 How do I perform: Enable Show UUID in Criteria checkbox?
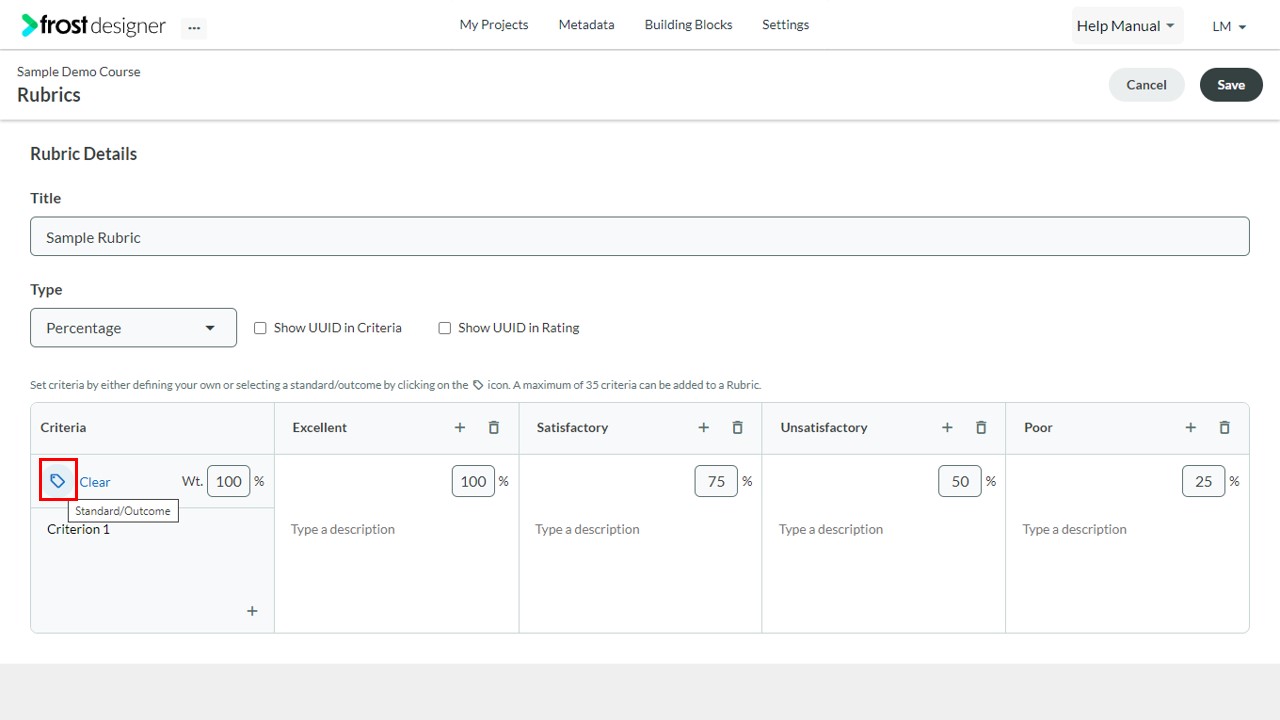[x=260, y=328]
